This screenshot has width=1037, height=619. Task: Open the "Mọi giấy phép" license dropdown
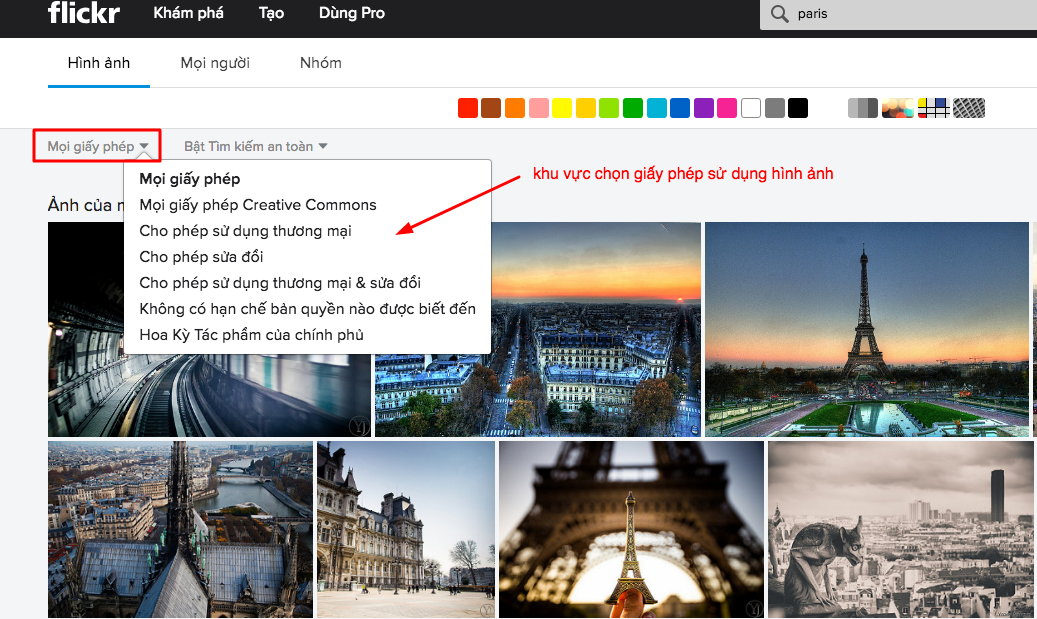coord(96,145)
